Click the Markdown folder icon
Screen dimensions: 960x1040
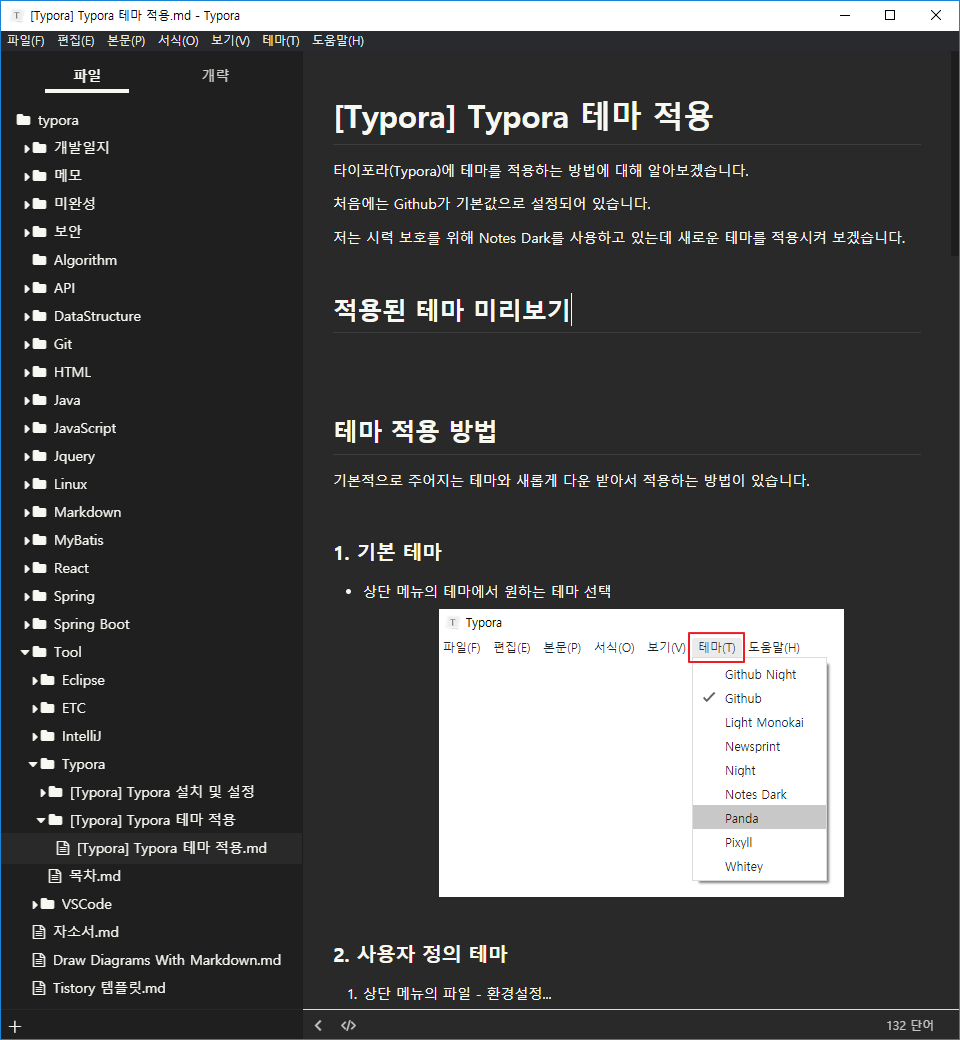(40, 512)
